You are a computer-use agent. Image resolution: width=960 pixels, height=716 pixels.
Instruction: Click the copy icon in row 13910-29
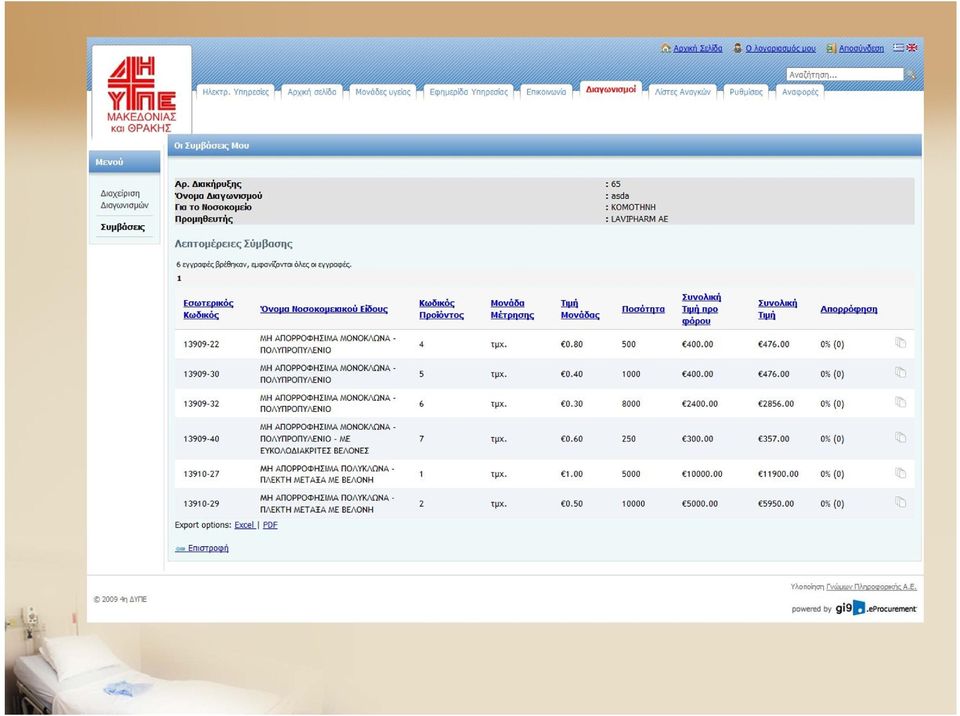pyautogui.click(x=900, y=502)
